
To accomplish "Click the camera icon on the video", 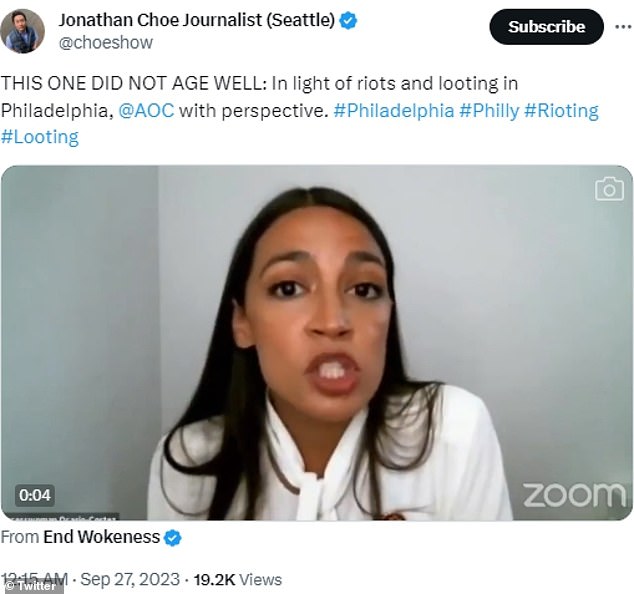I will (609, 188).
